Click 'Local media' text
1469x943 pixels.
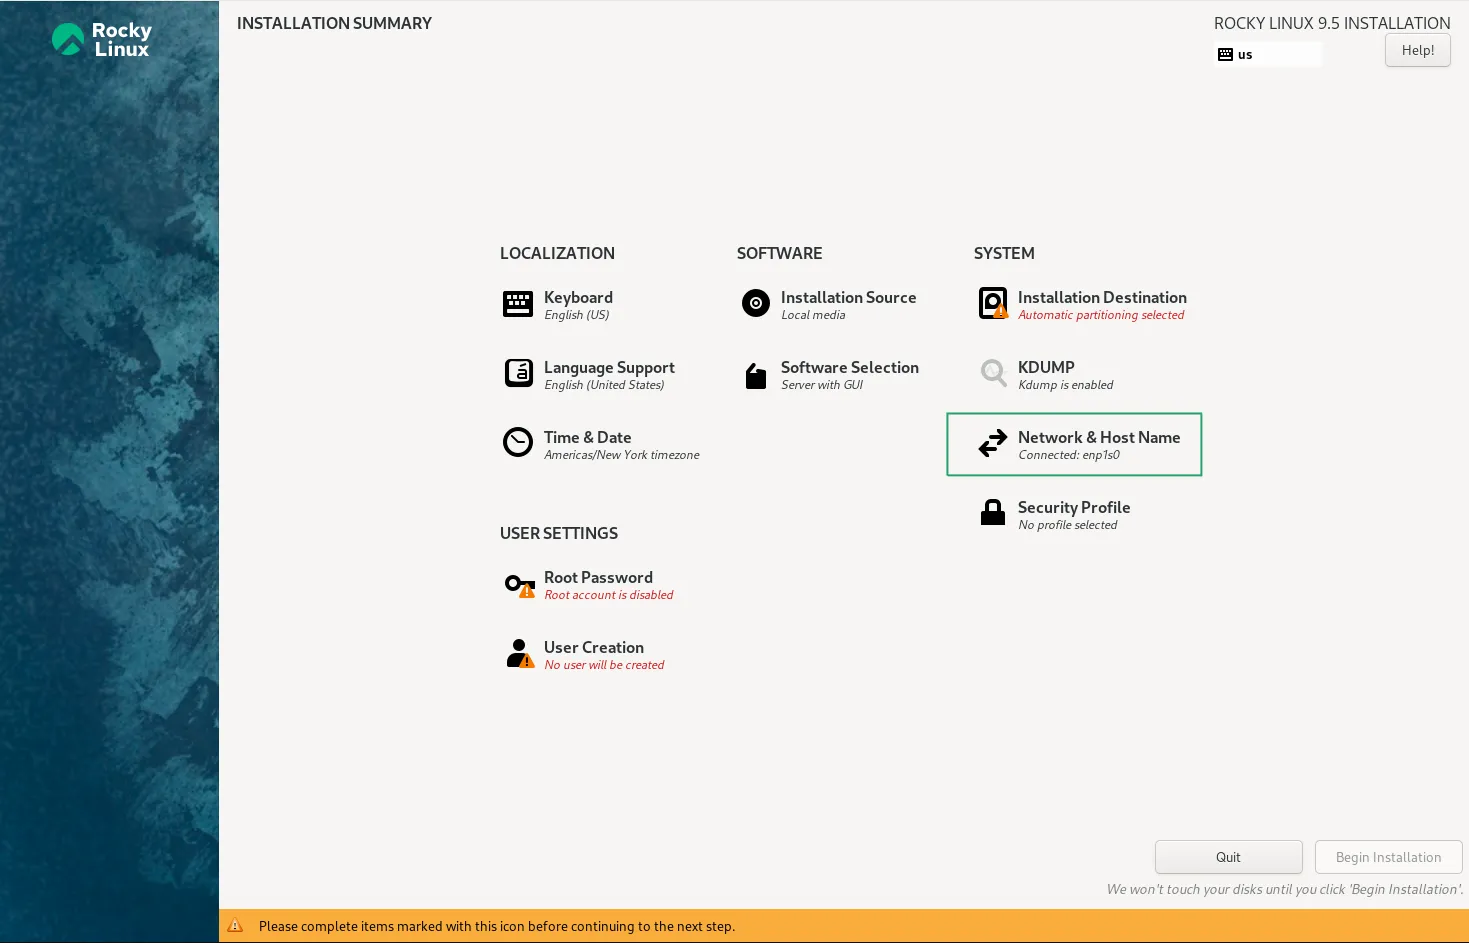coord(813,315)
